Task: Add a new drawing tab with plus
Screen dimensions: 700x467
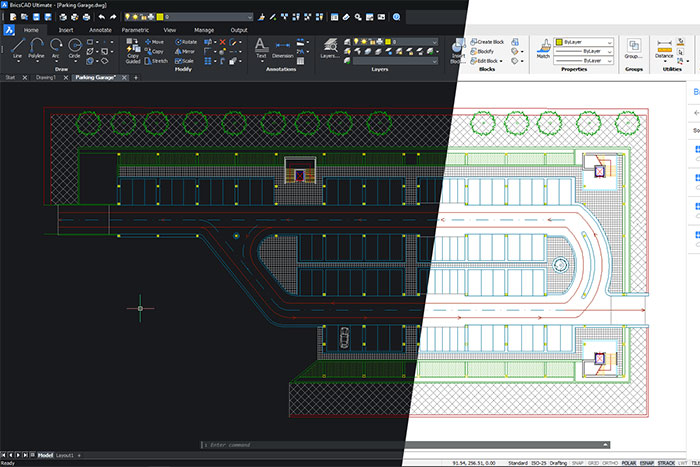Action: pos(136,78)
